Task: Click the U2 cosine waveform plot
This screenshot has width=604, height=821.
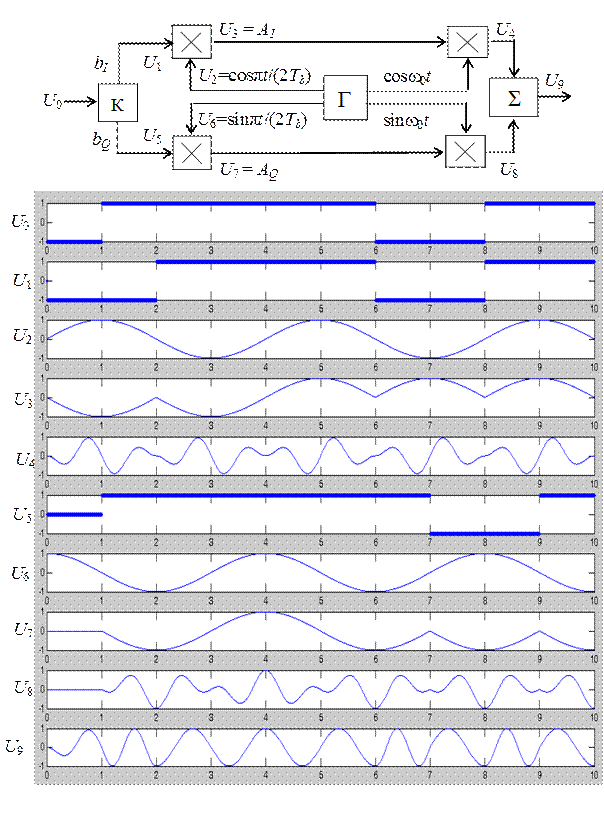Action: 321,339
